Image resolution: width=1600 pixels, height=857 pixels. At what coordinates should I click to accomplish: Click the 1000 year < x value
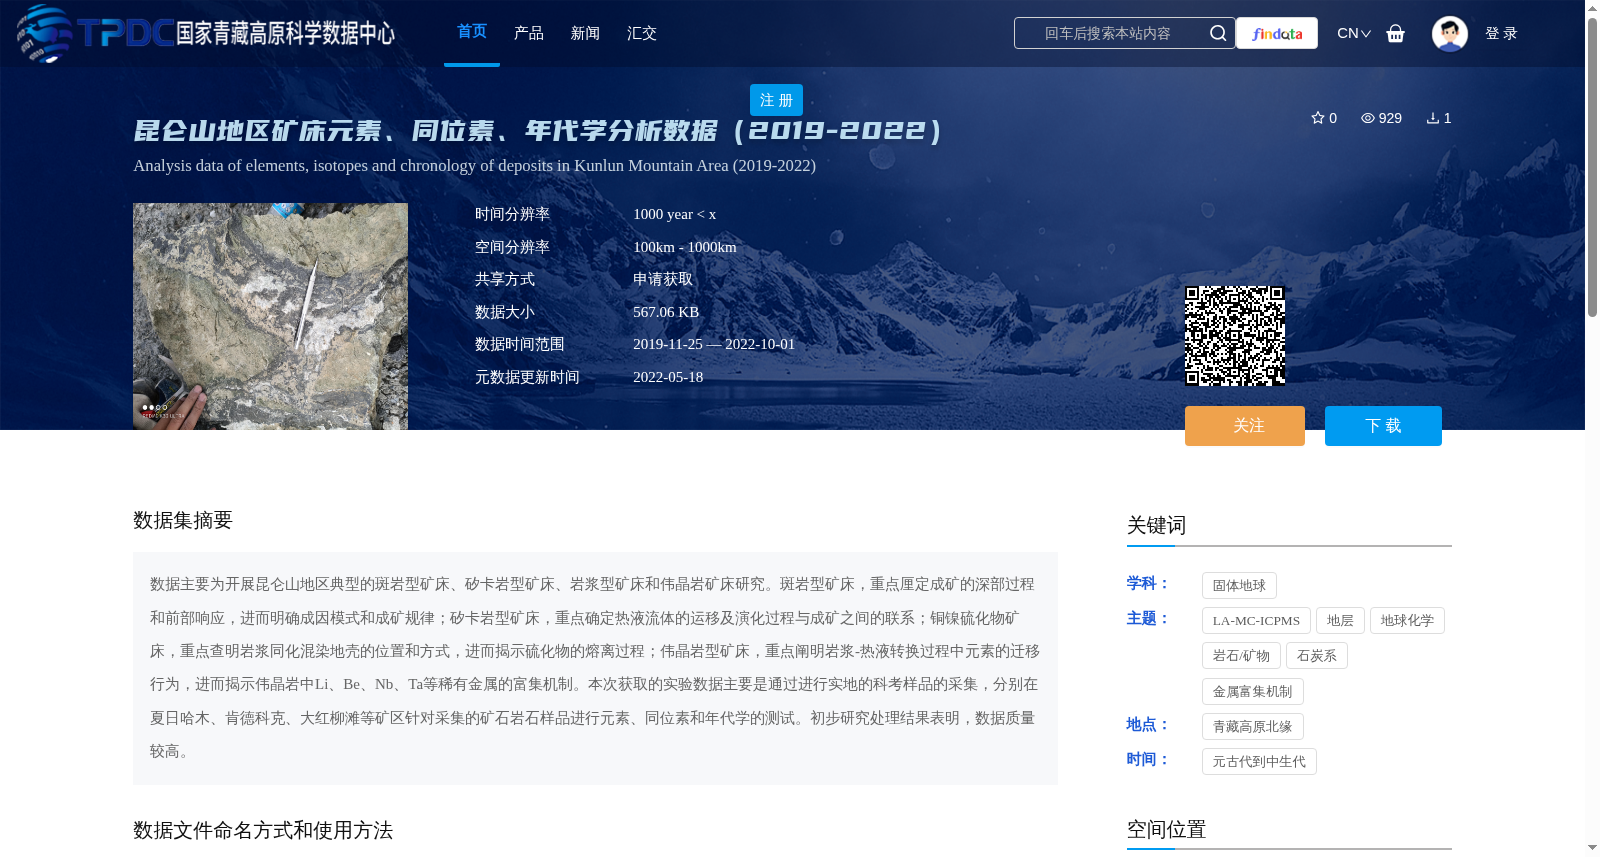click(675, 215)
